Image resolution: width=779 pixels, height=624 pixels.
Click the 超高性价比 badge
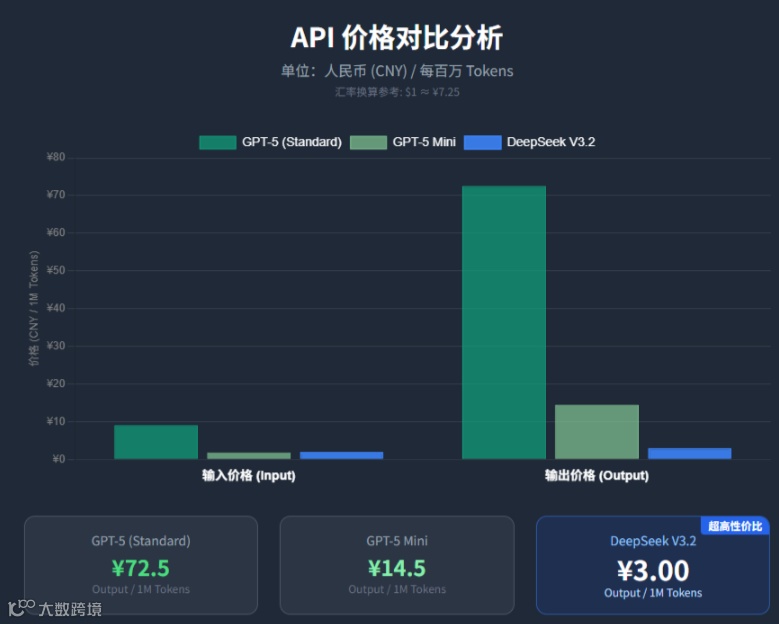tap(735, 526)
